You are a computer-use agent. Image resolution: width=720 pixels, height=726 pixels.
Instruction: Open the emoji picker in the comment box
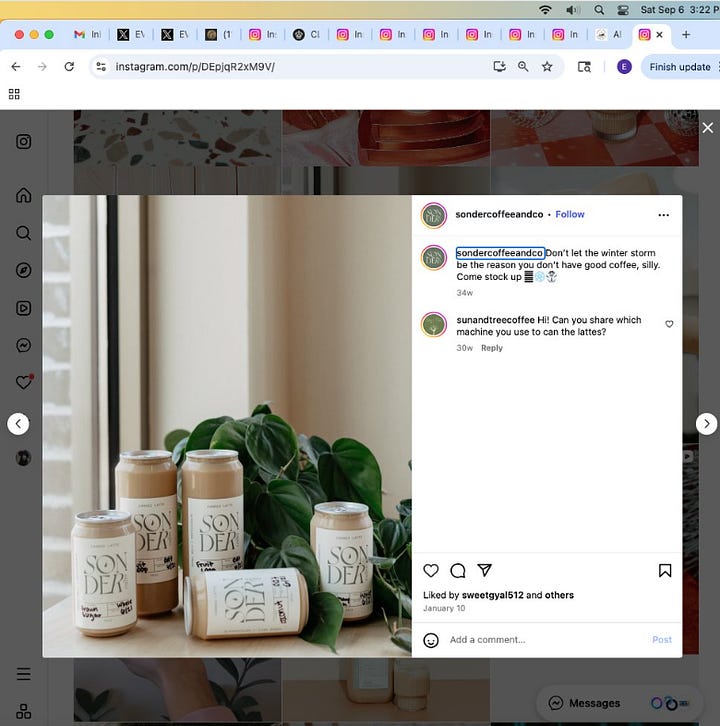tap(431, 640)
